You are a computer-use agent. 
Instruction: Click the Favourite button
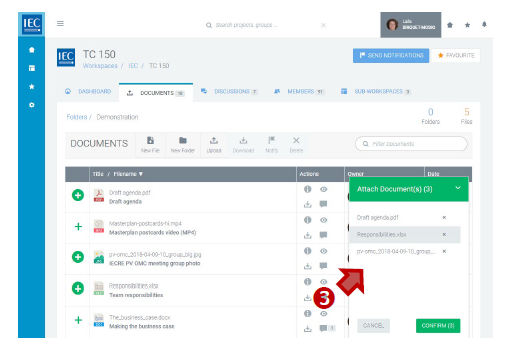(456, 55)
